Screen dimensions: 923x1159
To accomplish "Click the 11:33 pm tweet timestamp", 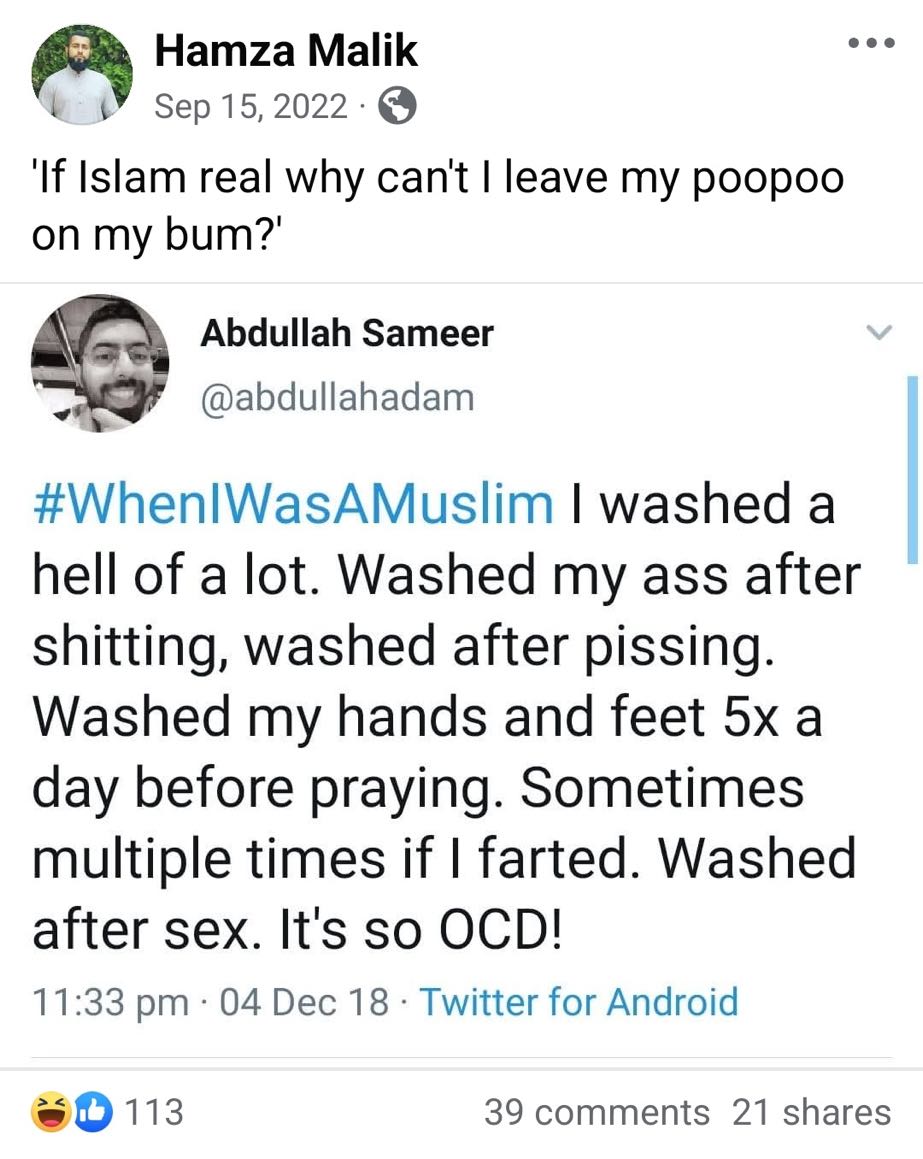I will tap(110, 1001).
